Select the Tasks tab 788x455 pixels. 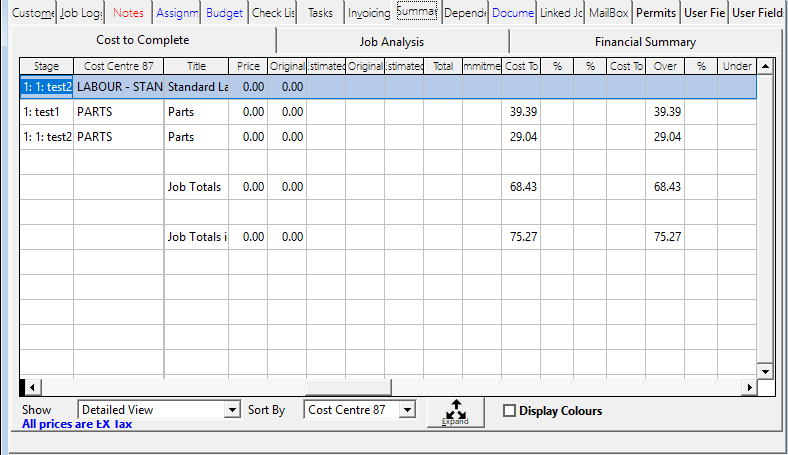coord(321,13)
